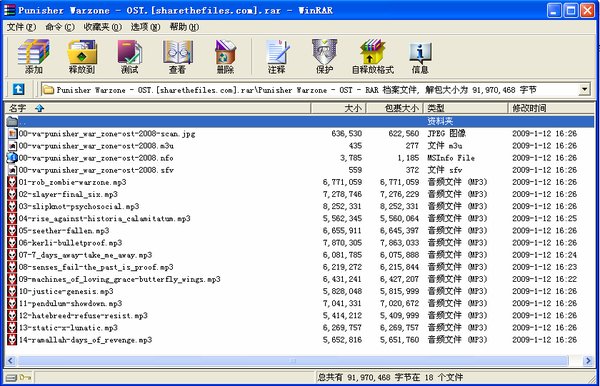Click size value 8,252,331 in 大小 column
Screen dimensions: 600x386
[342, 206]
